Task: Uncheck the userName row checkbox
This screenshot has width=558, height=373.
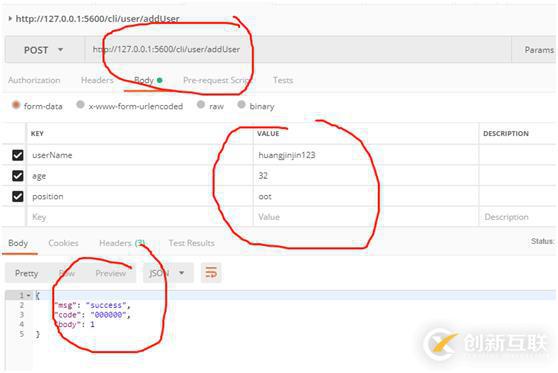Action: pos(17,155)
